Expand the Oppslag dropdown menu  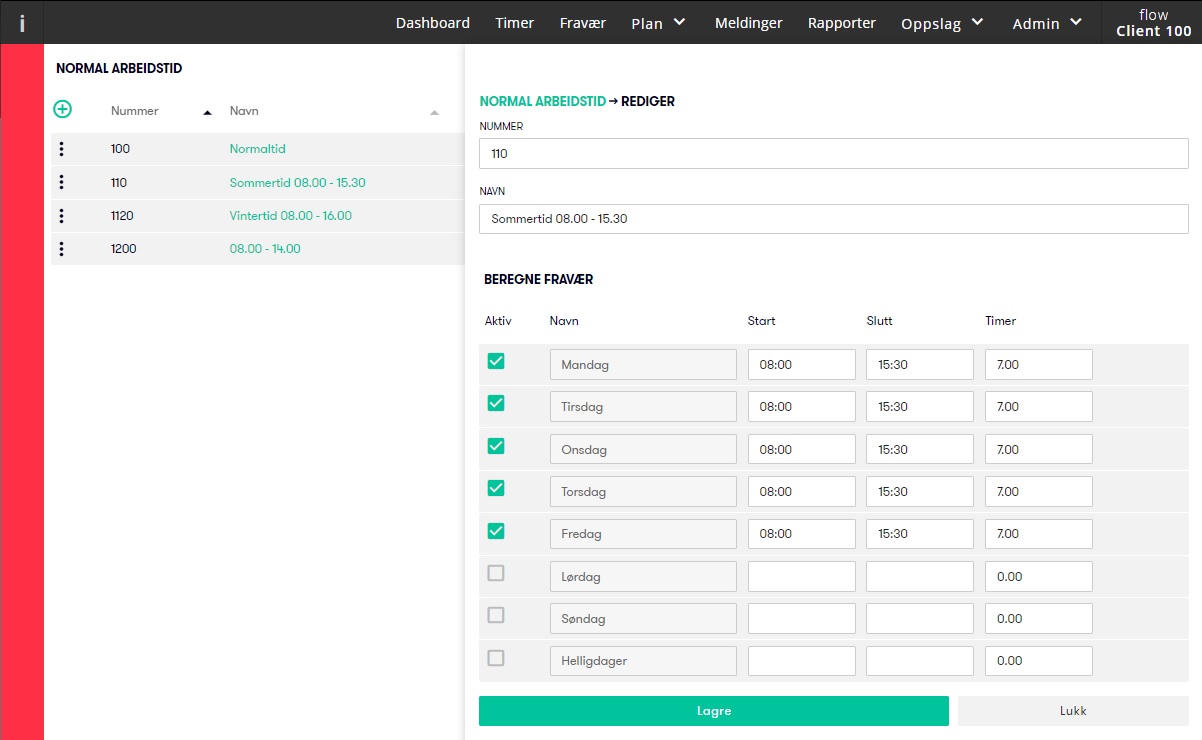click(x=943, y=22)
